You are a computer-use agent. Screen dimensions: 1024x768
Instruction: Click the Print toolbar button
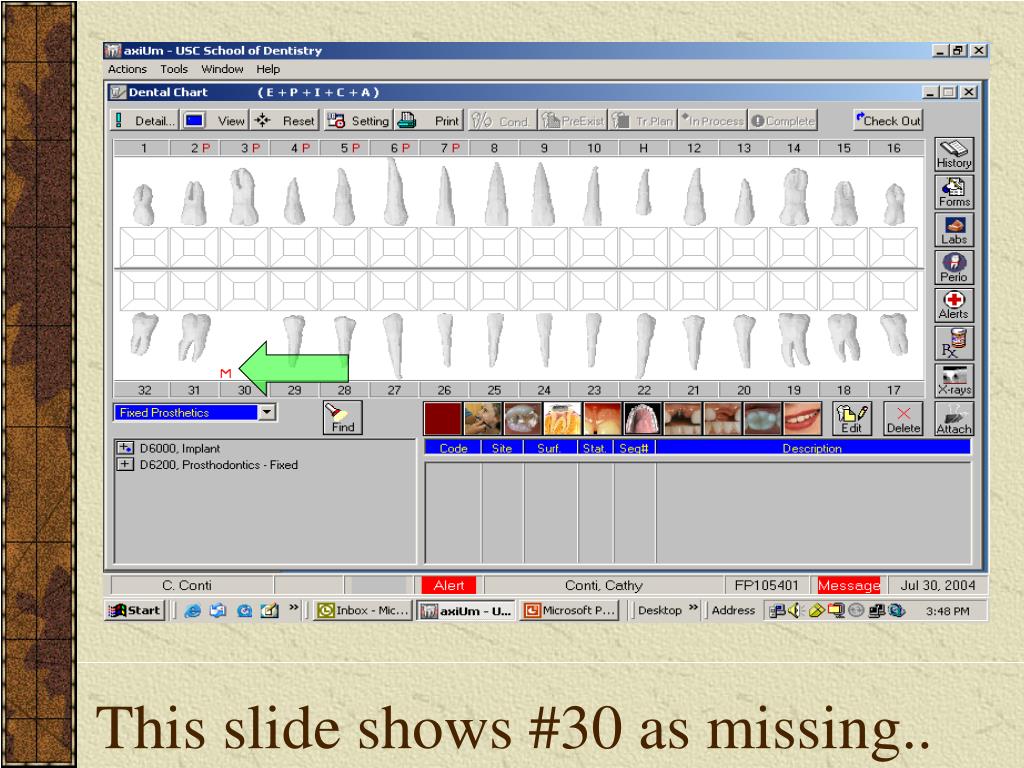(x=429, y=121)
